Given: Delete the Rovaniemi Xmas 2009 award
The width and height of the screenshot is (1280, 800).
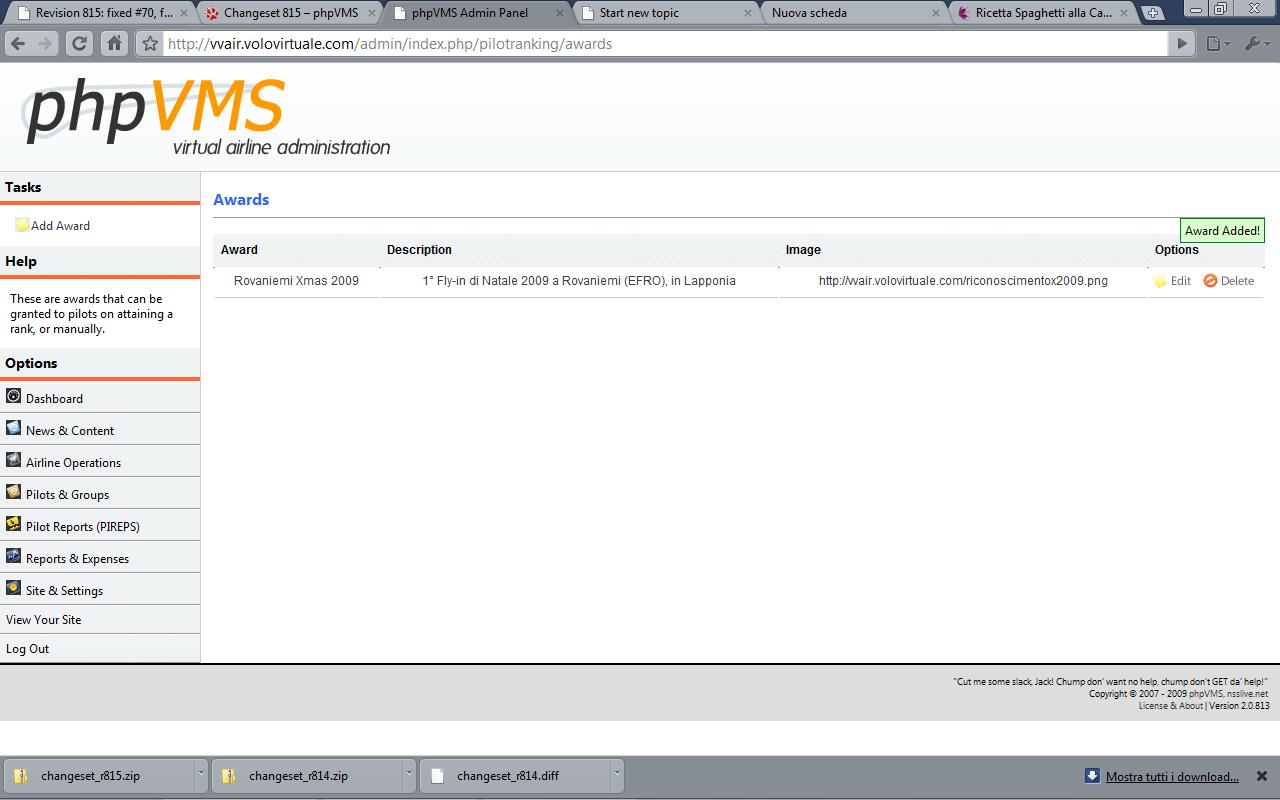Looking at the screenshot, I should (x=1228, y=281).
